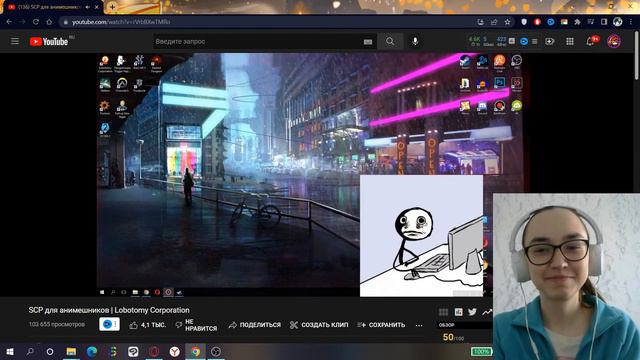This screenshot has width=640, height=360.
Task: Bookmark this page with the star
Action: coord(507,22)
